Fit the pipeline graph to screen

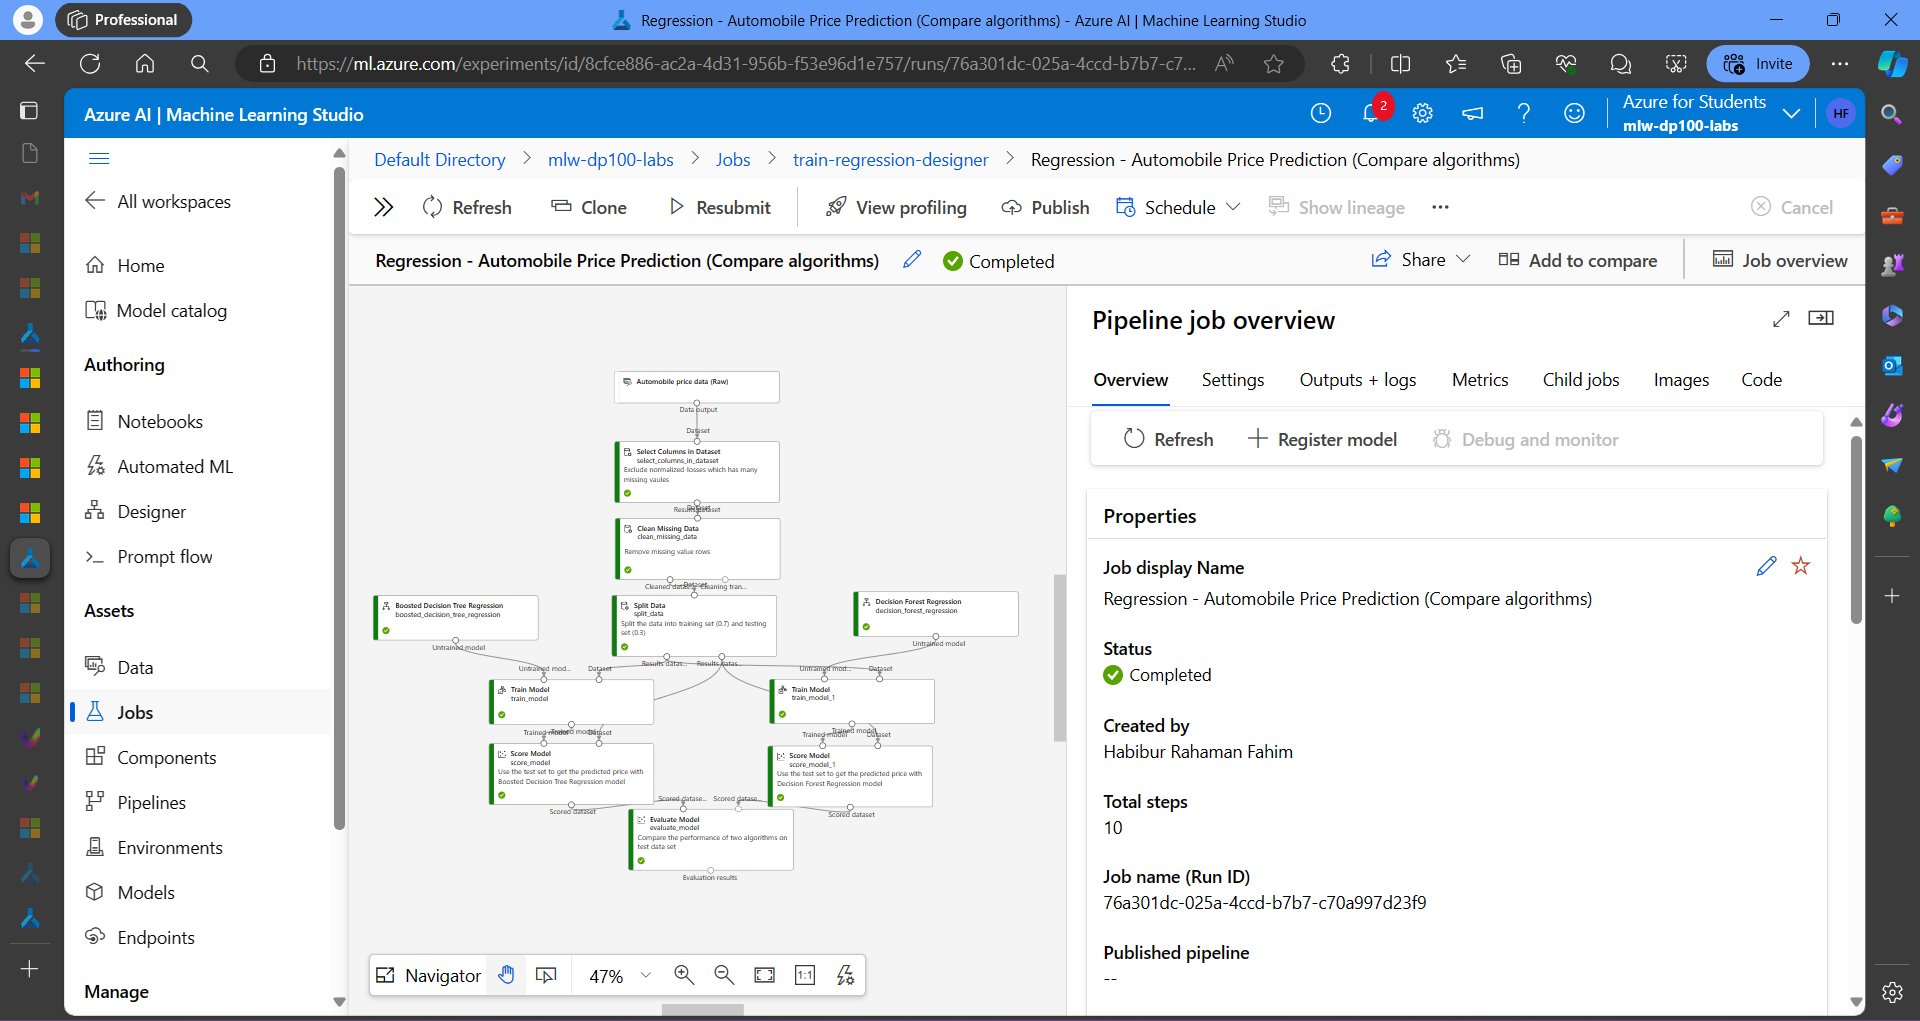(765, 975)
